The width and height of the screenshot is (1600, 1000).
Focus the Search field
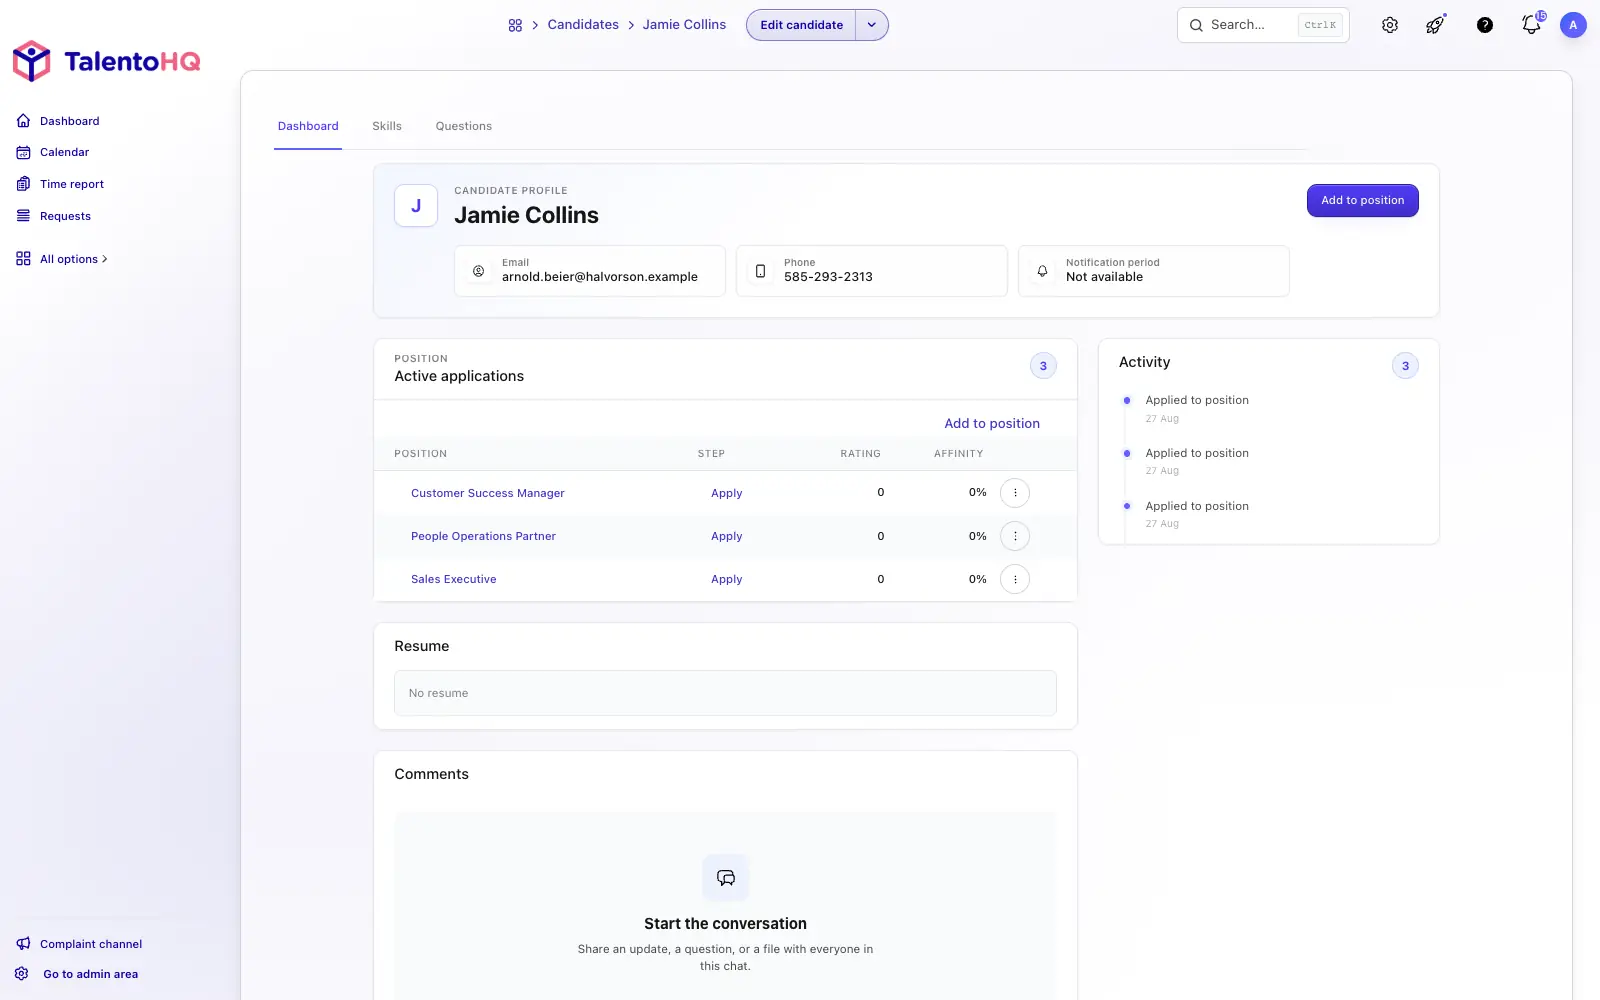(x=1263, y=25)
